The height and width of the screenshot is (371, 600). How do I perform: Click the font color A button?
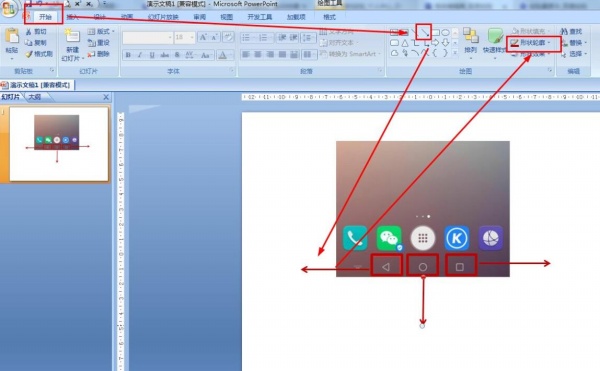pyautogui.click(x=222, y=55)
